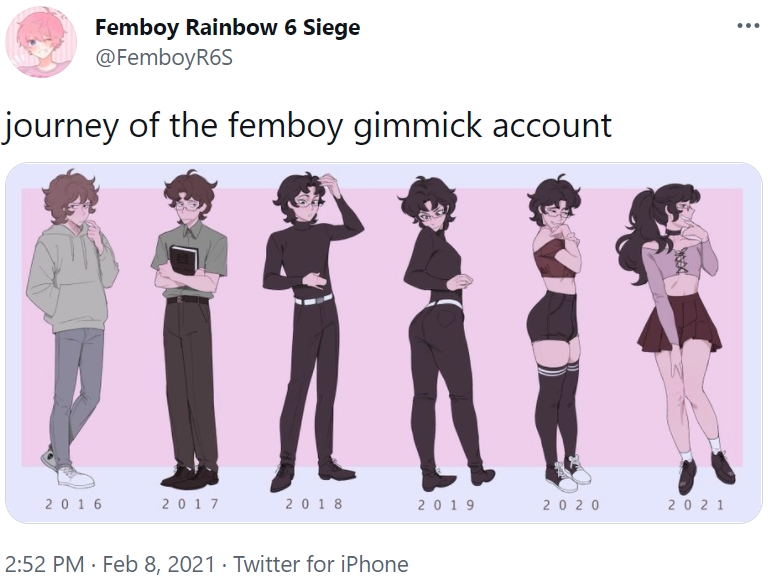Open the three-dot more options menu
The image size is (768, 583).
coord(748,25)
